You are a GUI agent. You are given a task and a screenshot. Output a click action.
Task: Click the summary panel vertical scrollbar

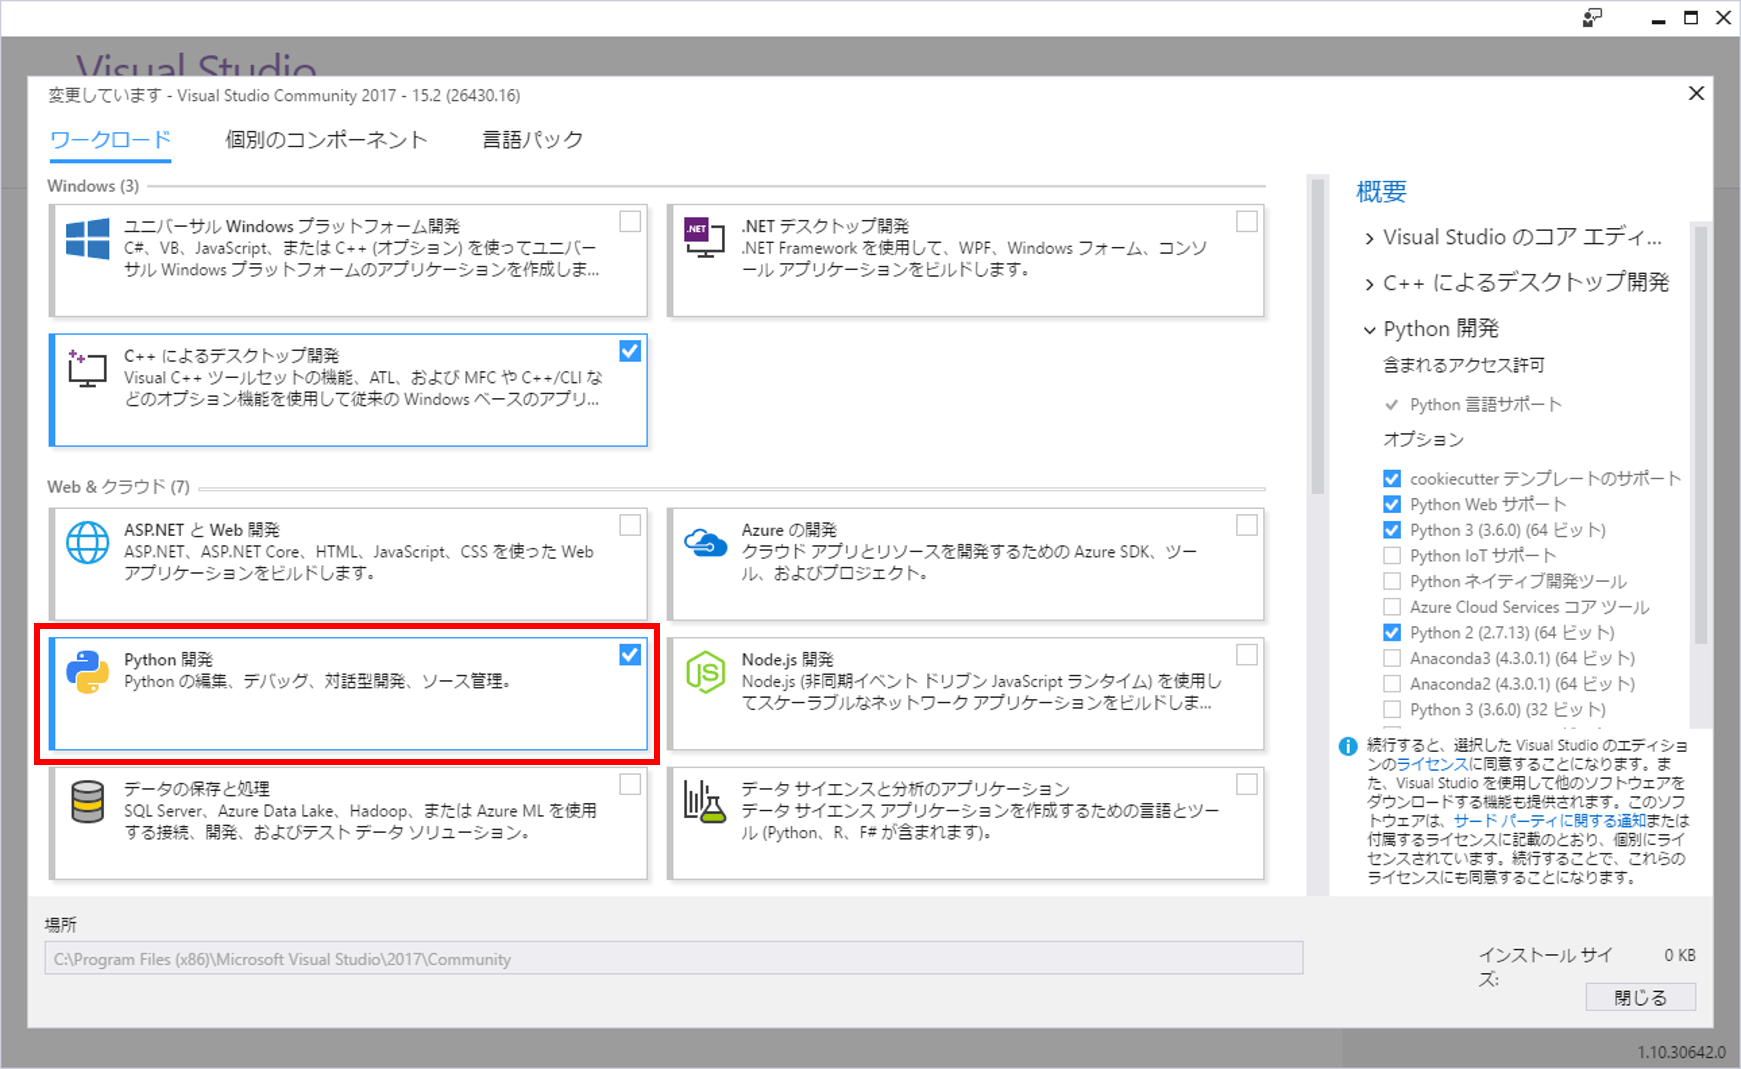(1701, 435)
